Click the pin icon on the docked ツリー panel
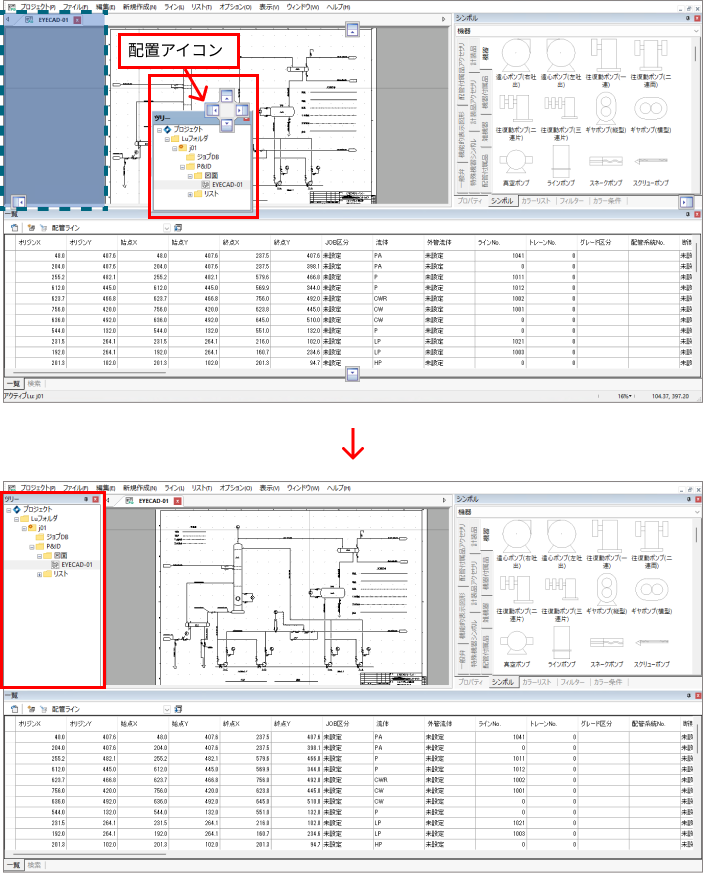This screenshot has height=873, width=703. point(86,498)
